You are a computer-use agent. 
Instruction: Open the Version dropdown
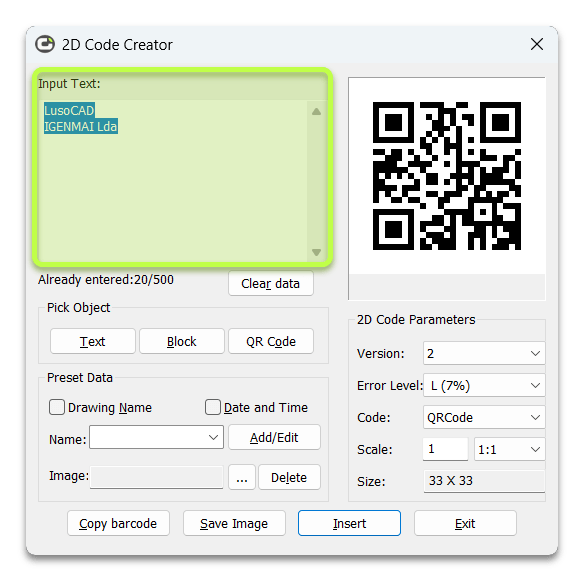pos(484,353)
